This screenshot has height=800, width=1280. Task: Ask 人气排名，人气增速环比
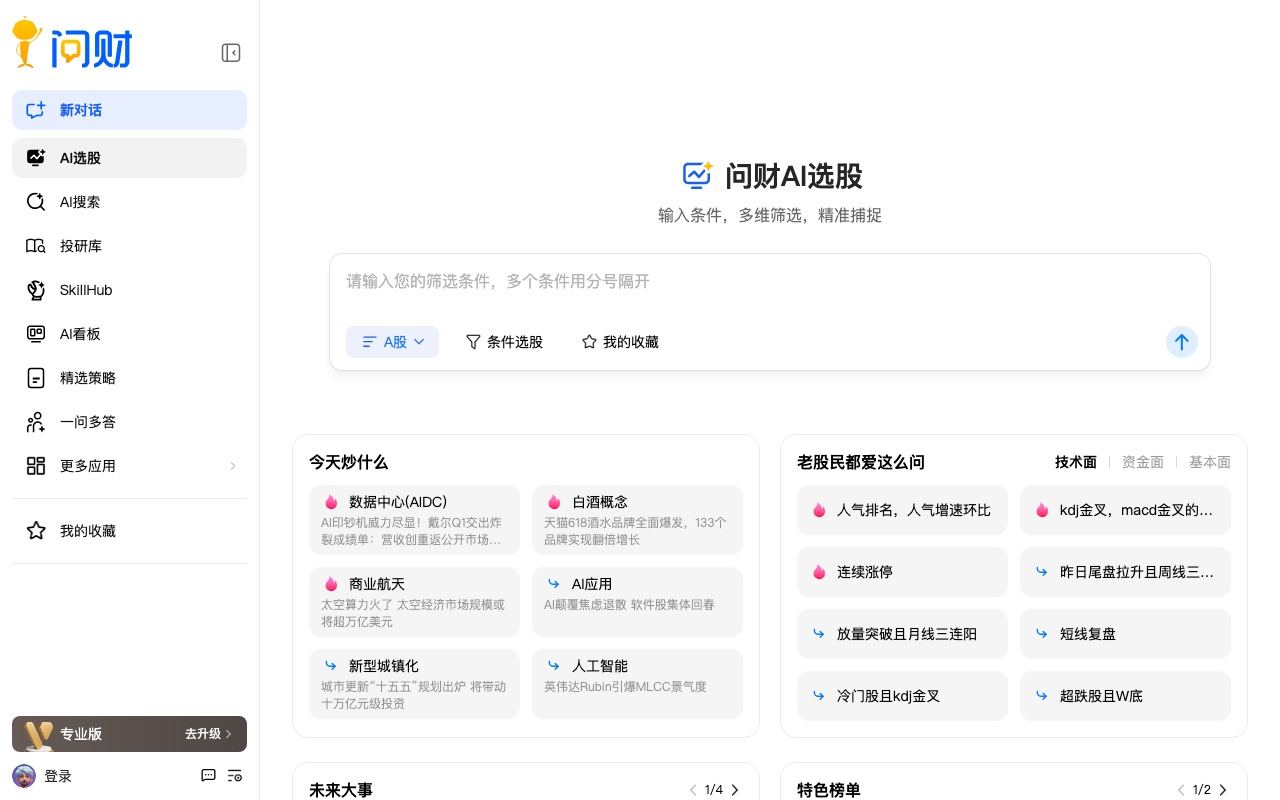coord(902,510)
